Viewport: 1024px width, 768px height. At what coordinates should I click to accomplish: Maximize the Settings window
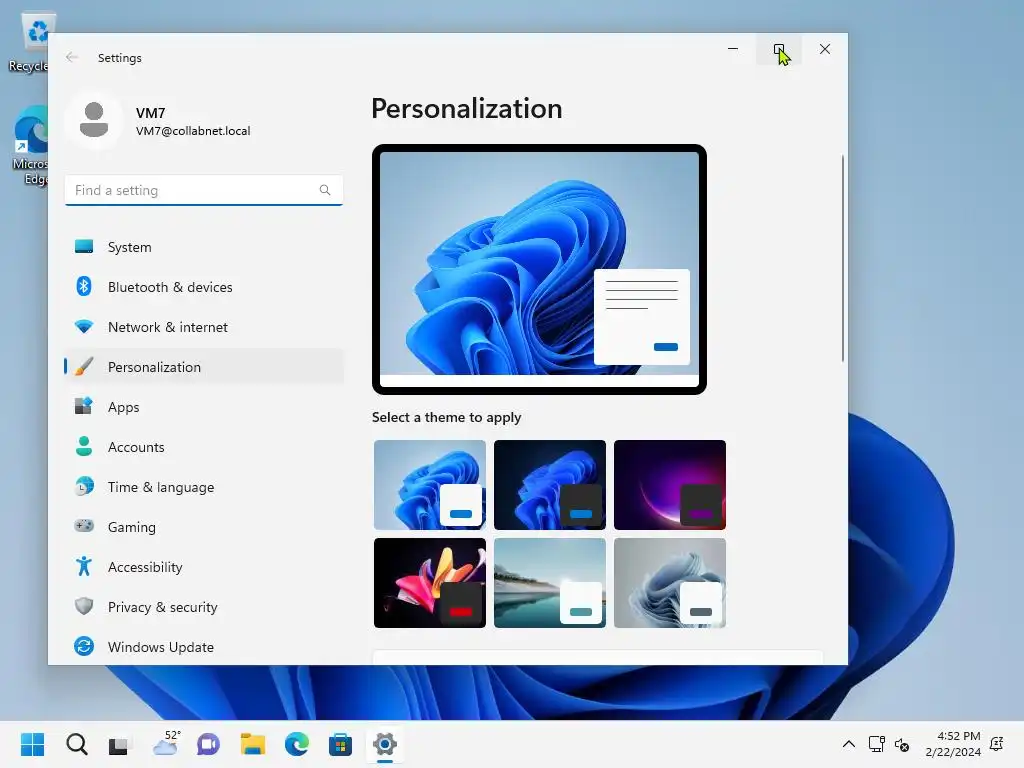point(779,49)
